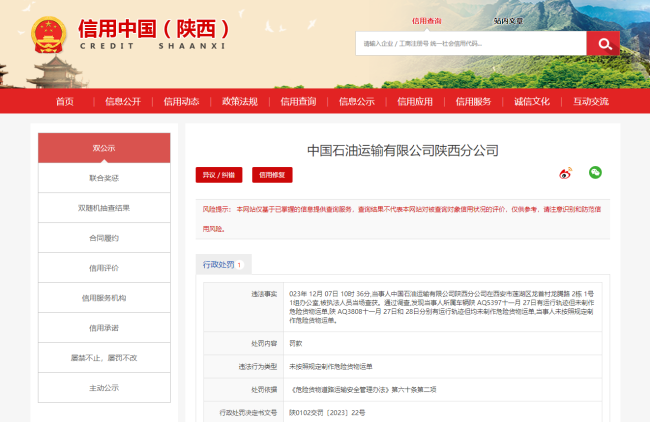Click the 违法事实 row label
Image resolution: width=650 pixels, height=422 pixels.
pyautogui.click(x=264, y=294)
